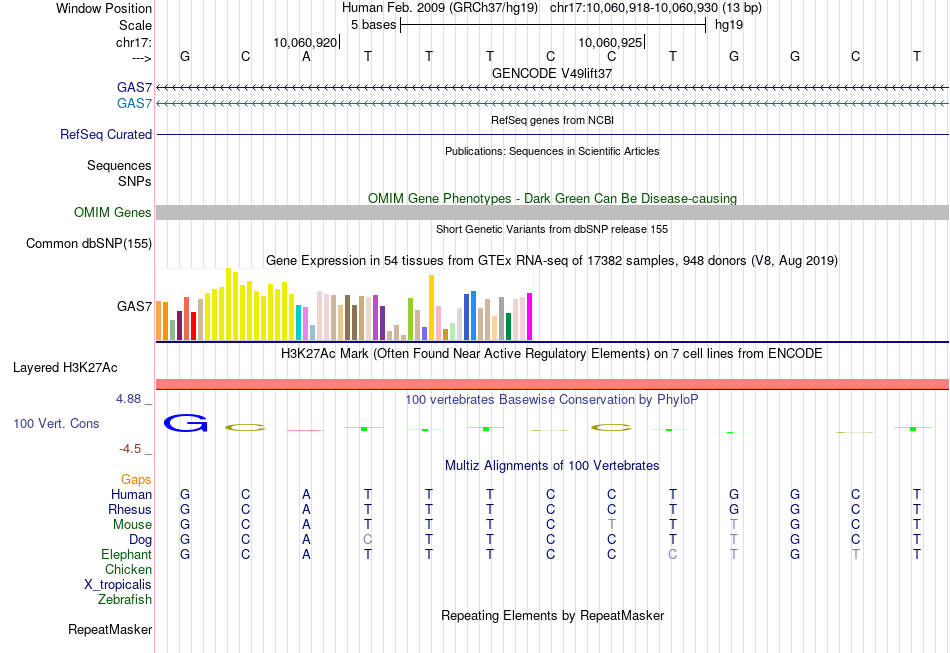950x653 pixels.
Task: Click the OMIM Gene Phenotypes green title
Action: [x=552, y=199]
